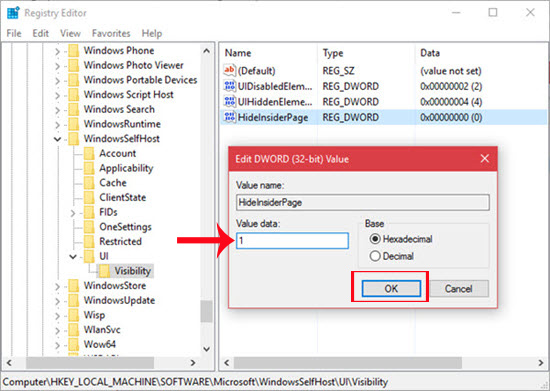Select the Windows Phone folder icon

73,51
